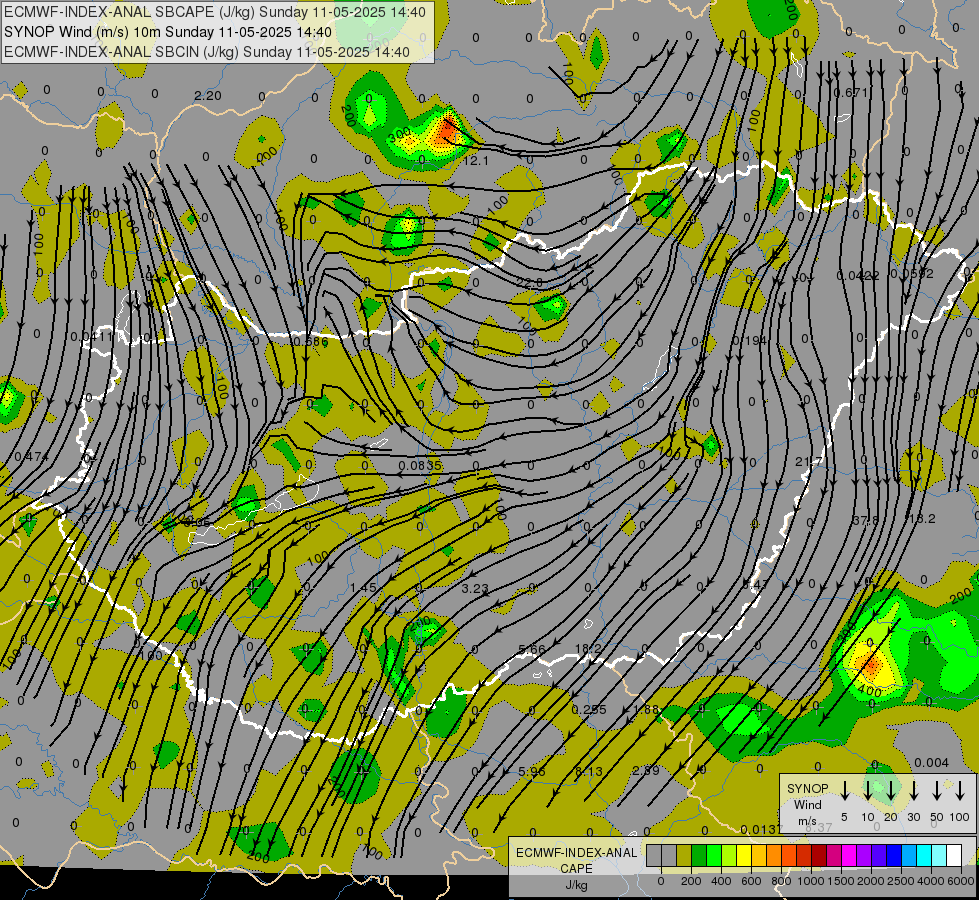
Task: Click the 4000 tick label on color scale
Action: pos(931,881)
